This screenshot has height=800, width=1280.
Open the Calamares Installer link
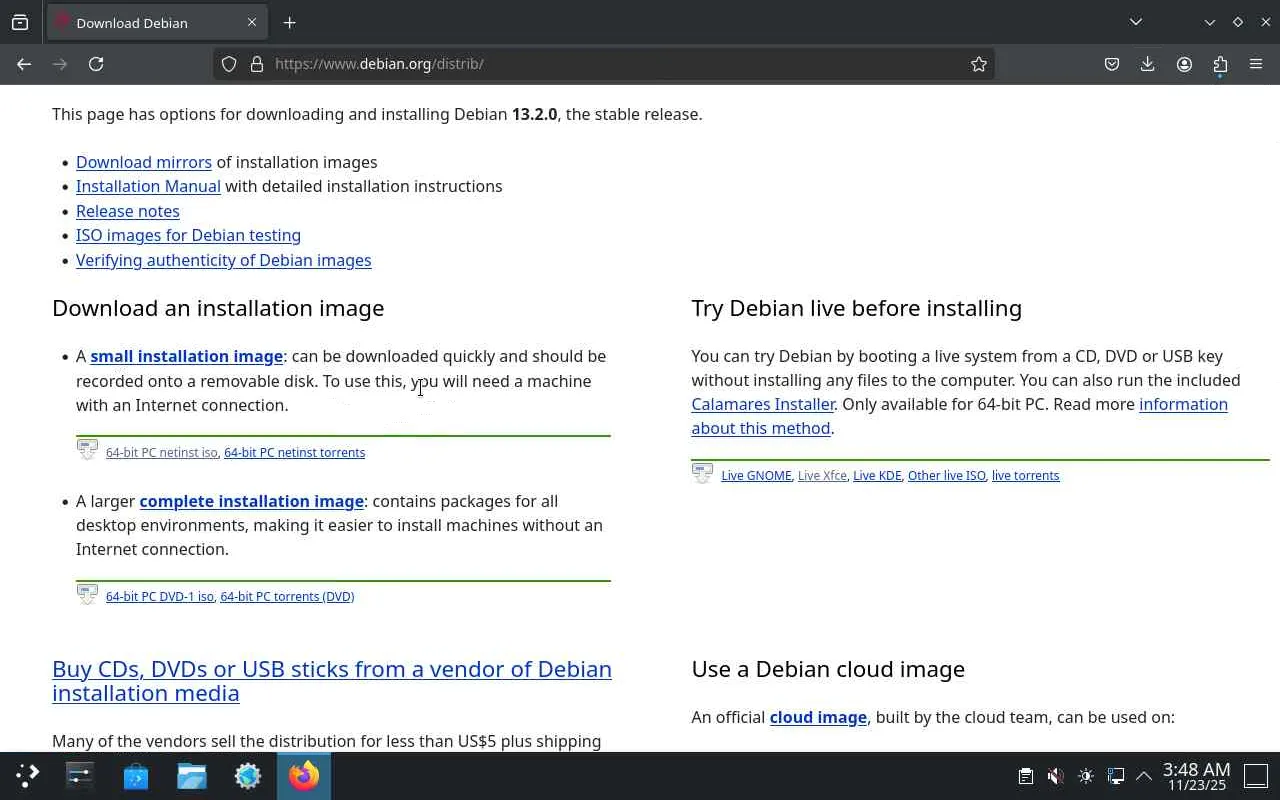click(763, 404)
